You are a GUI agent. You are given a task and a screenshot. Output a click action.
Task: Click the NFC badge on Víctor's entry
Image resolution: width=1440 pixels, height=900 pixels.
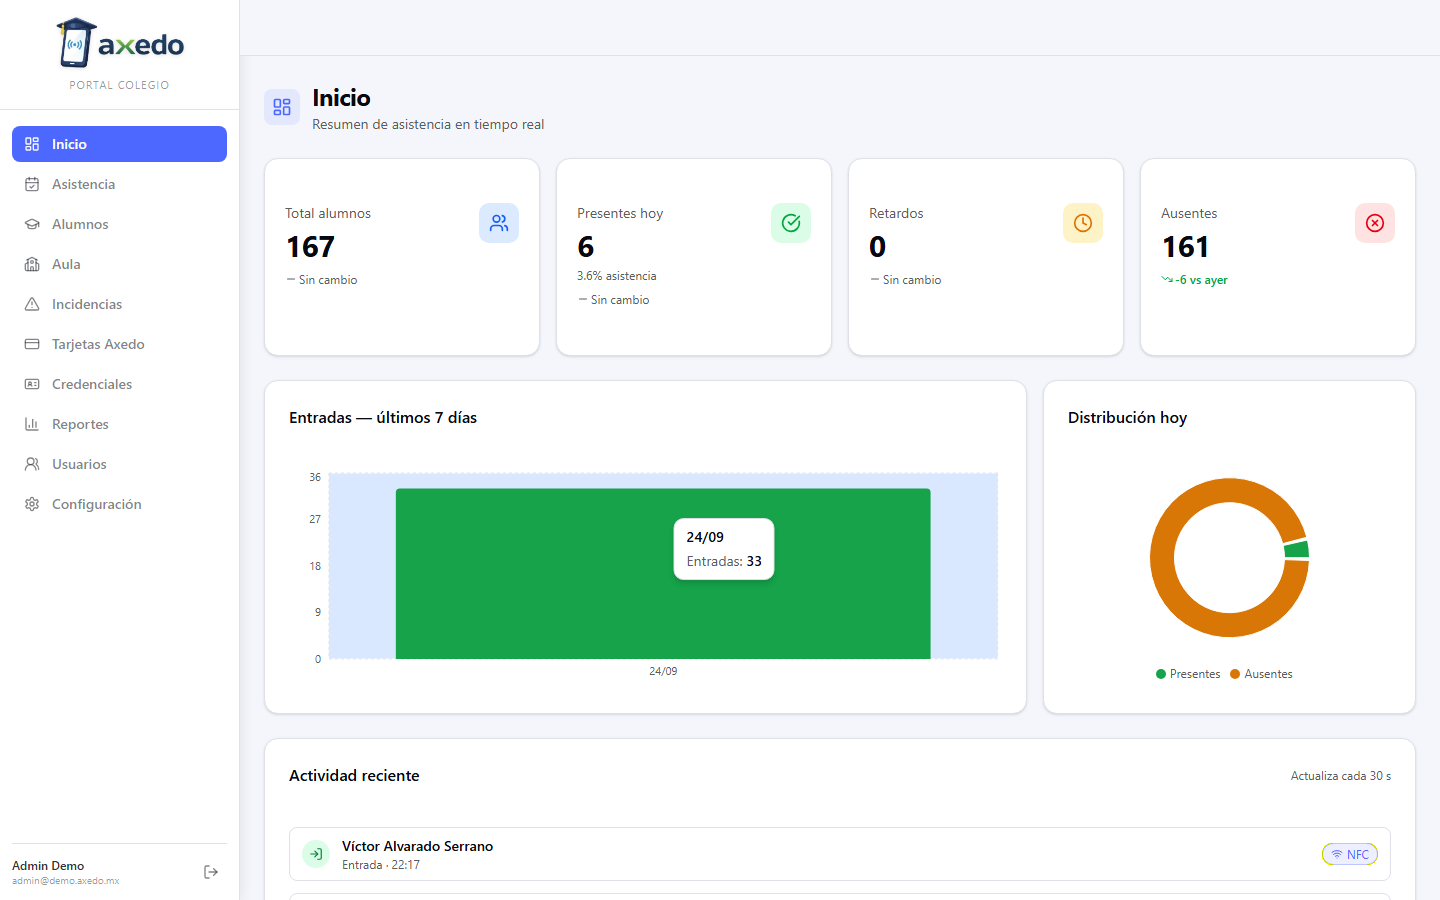tap(1350, 854)
